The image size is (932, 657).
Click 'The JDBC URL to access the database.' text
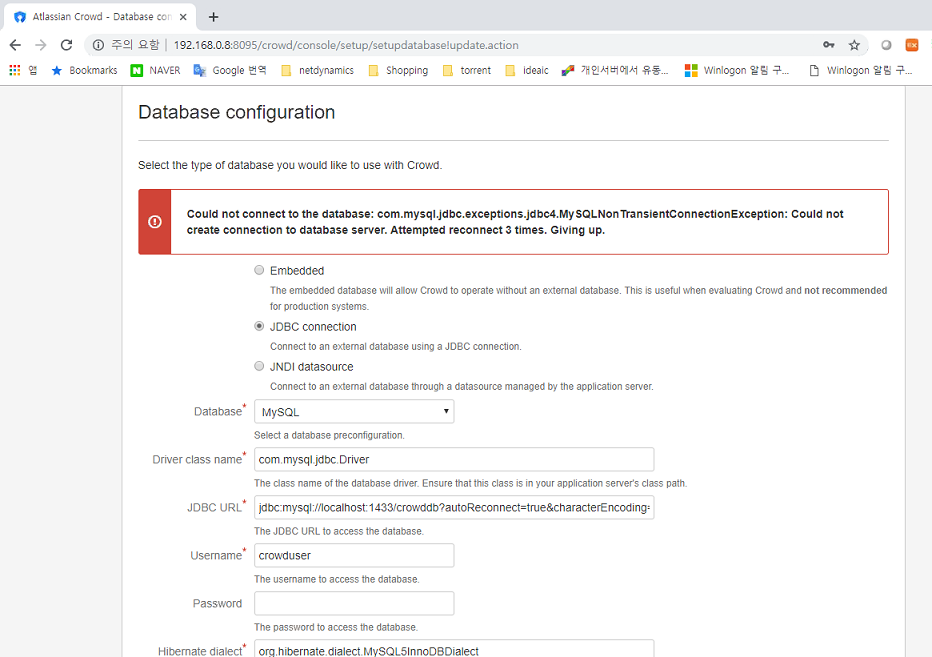click(x=339, y=531)
